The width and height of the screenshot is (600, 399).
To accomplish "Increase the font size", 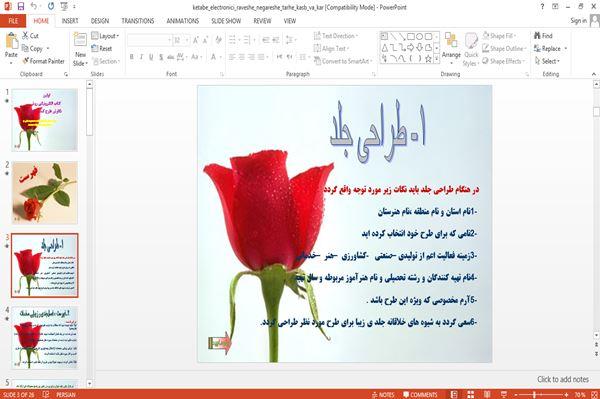I will [x=196, y=40].
